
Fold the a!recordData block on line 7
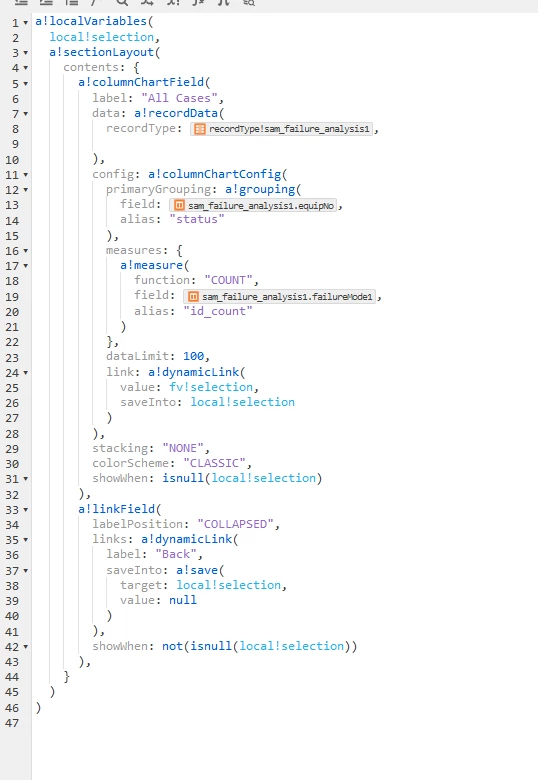(25, 114)
